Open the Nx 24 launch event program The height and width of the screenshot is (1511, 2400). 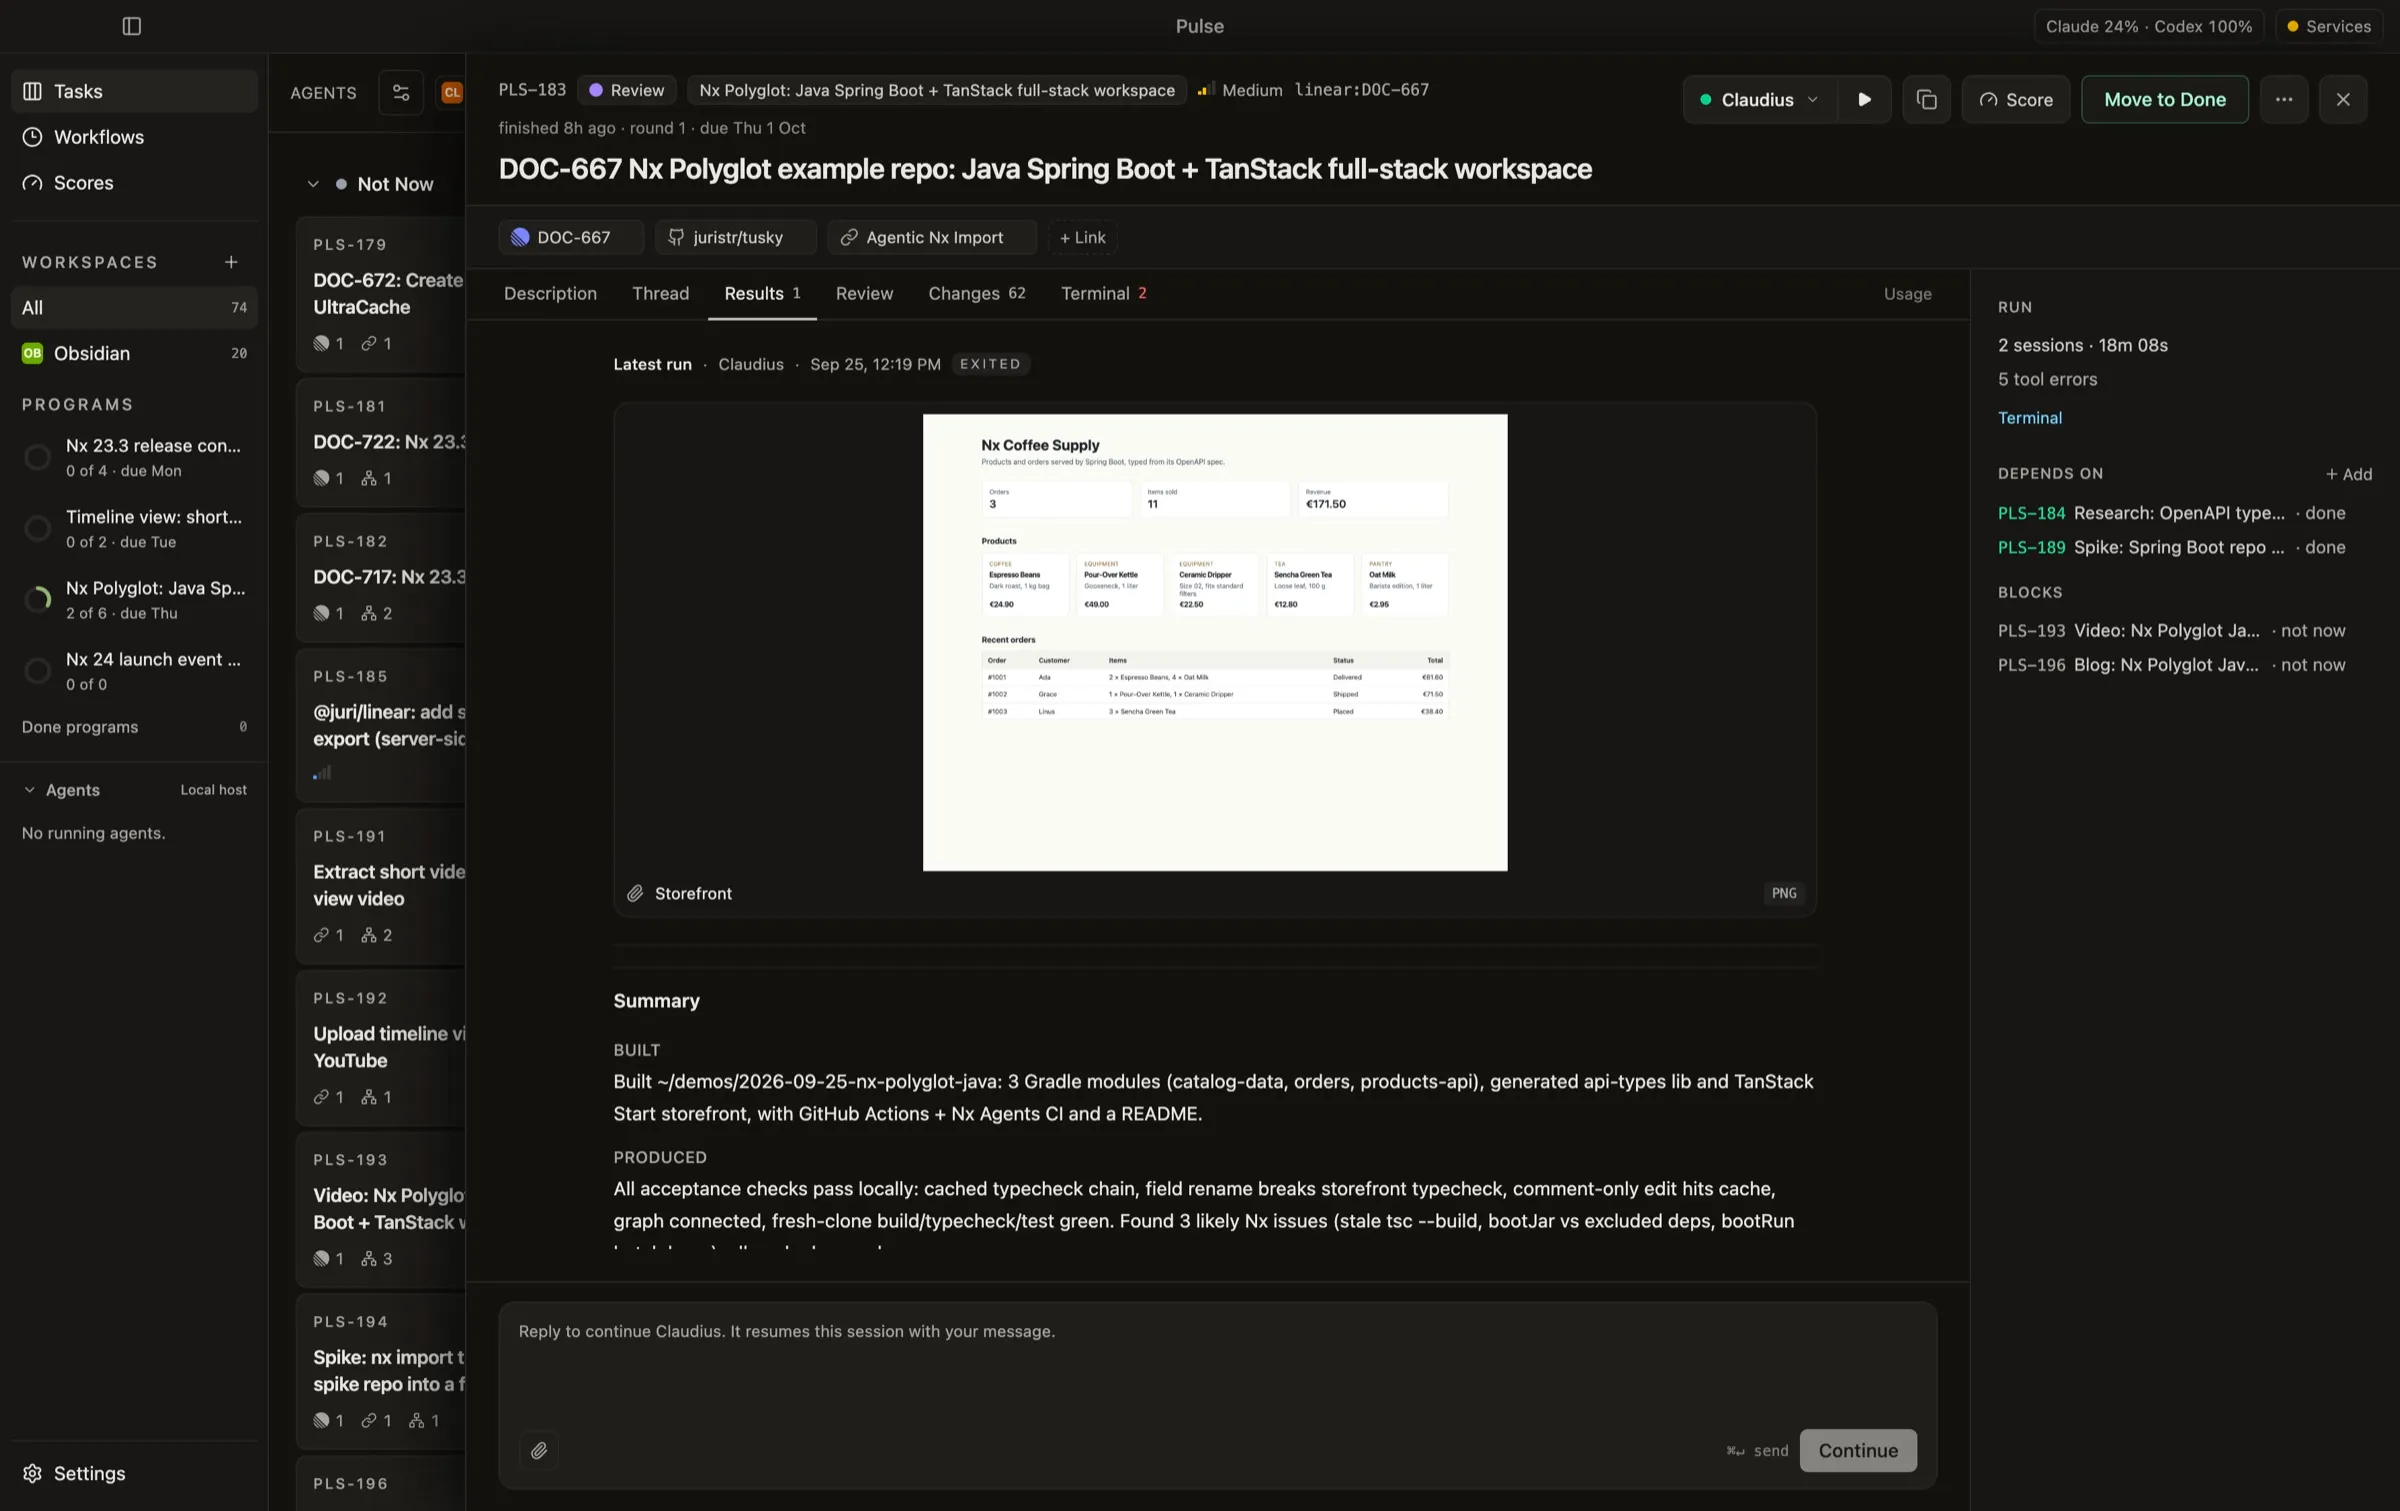pos(134,670)
